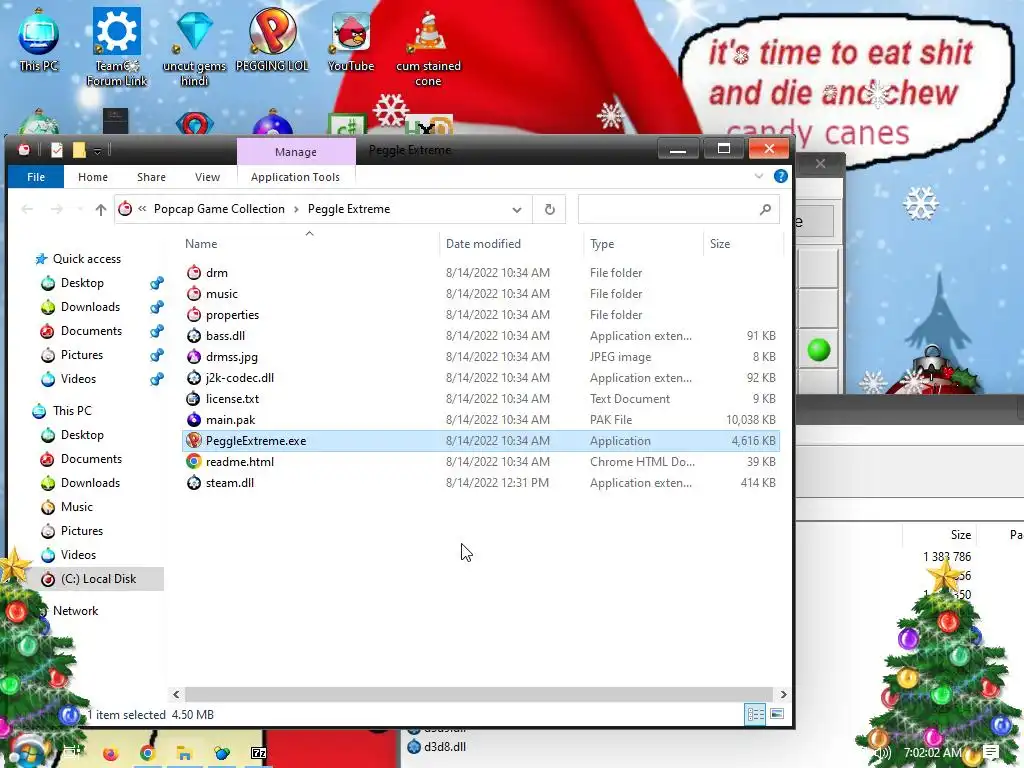Viewport: 1024px width, 768px height.
Task: Switch to Large icons view layout icon
Action: [776, 714]
